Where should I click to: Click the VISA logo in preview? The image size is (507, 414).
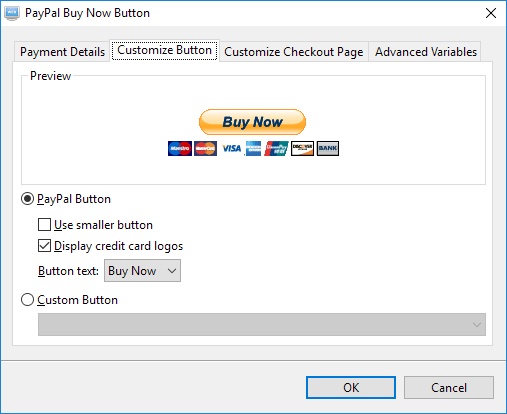coord(231,148)
